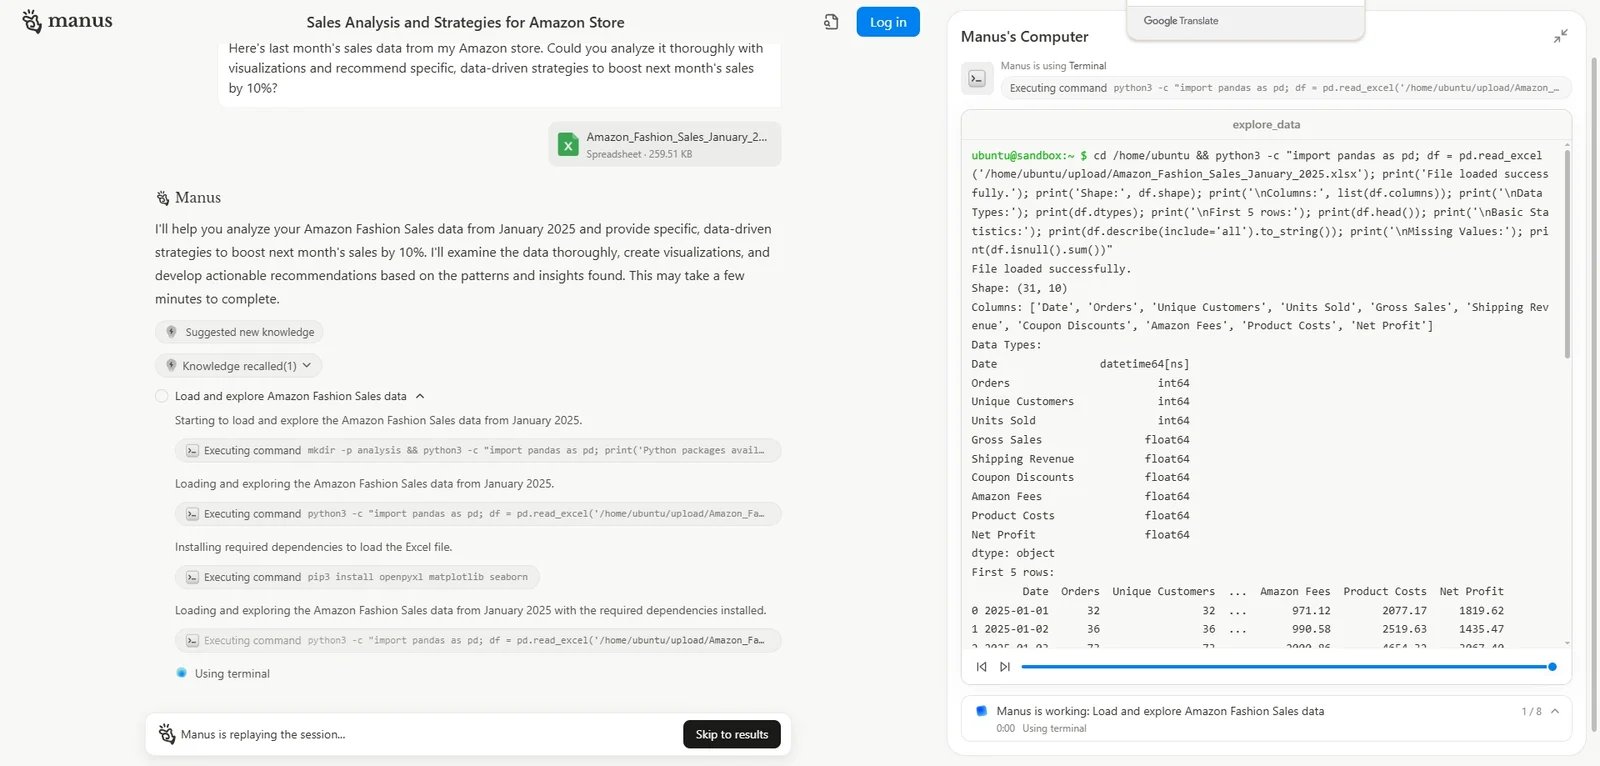Open the Amazon_Fashion_Sales_January spreadsheet attachment
The height and width of the screenshot is (766, 1600).
click(665, 144)
